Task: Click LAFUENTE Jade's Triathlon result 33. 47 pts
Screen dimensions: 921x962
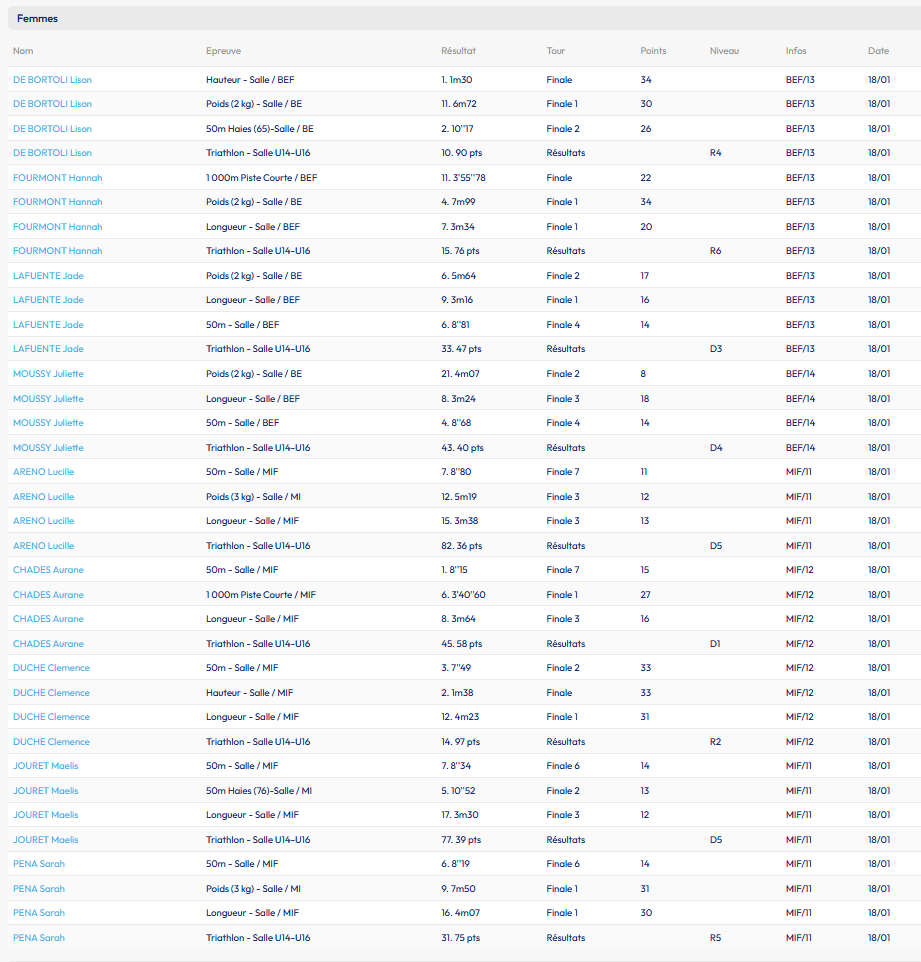Action: [461, 350]
